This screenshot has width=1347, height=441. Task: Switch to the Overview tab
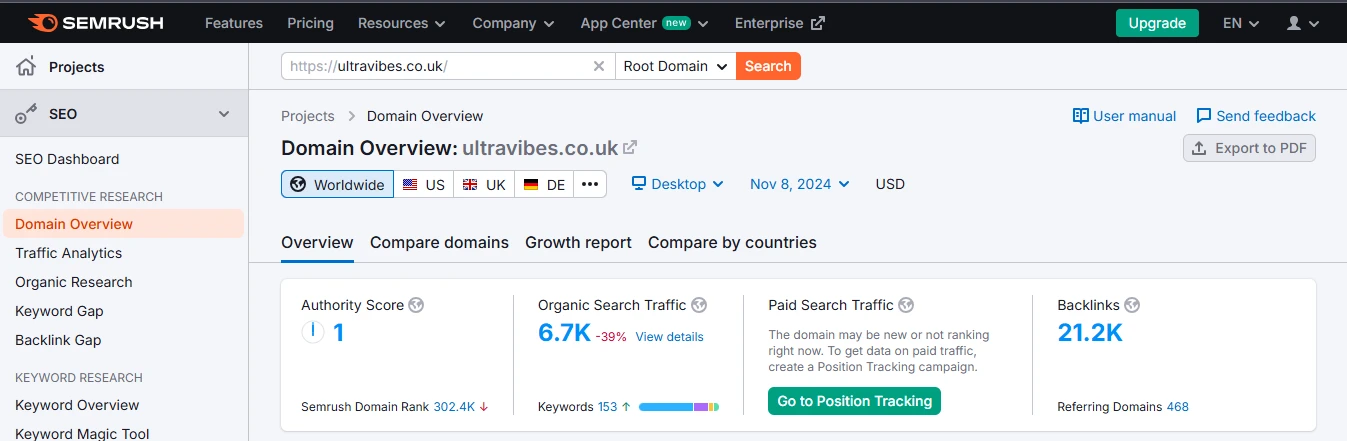[317, 242]
